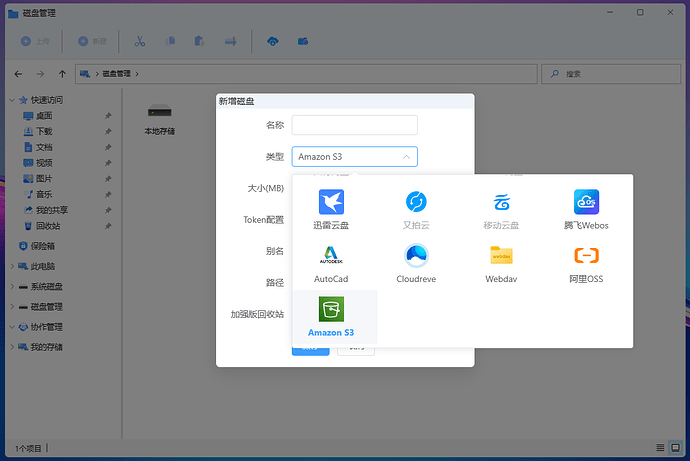Open 视频 in the sidebar
The image size is (690, 461).
[44, 163]
